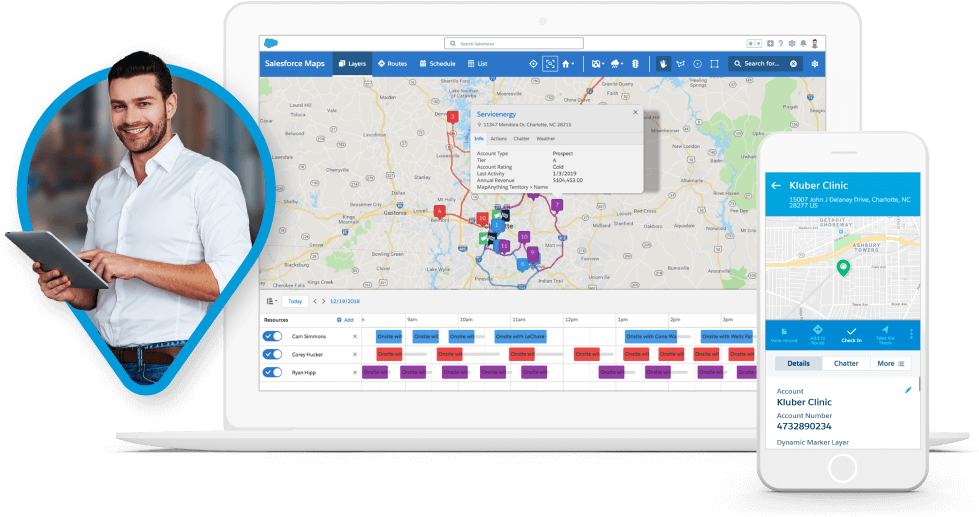The width and height of the screenshot is (979, 517).
Task: Click the Today button
Action: click(295, 302)
